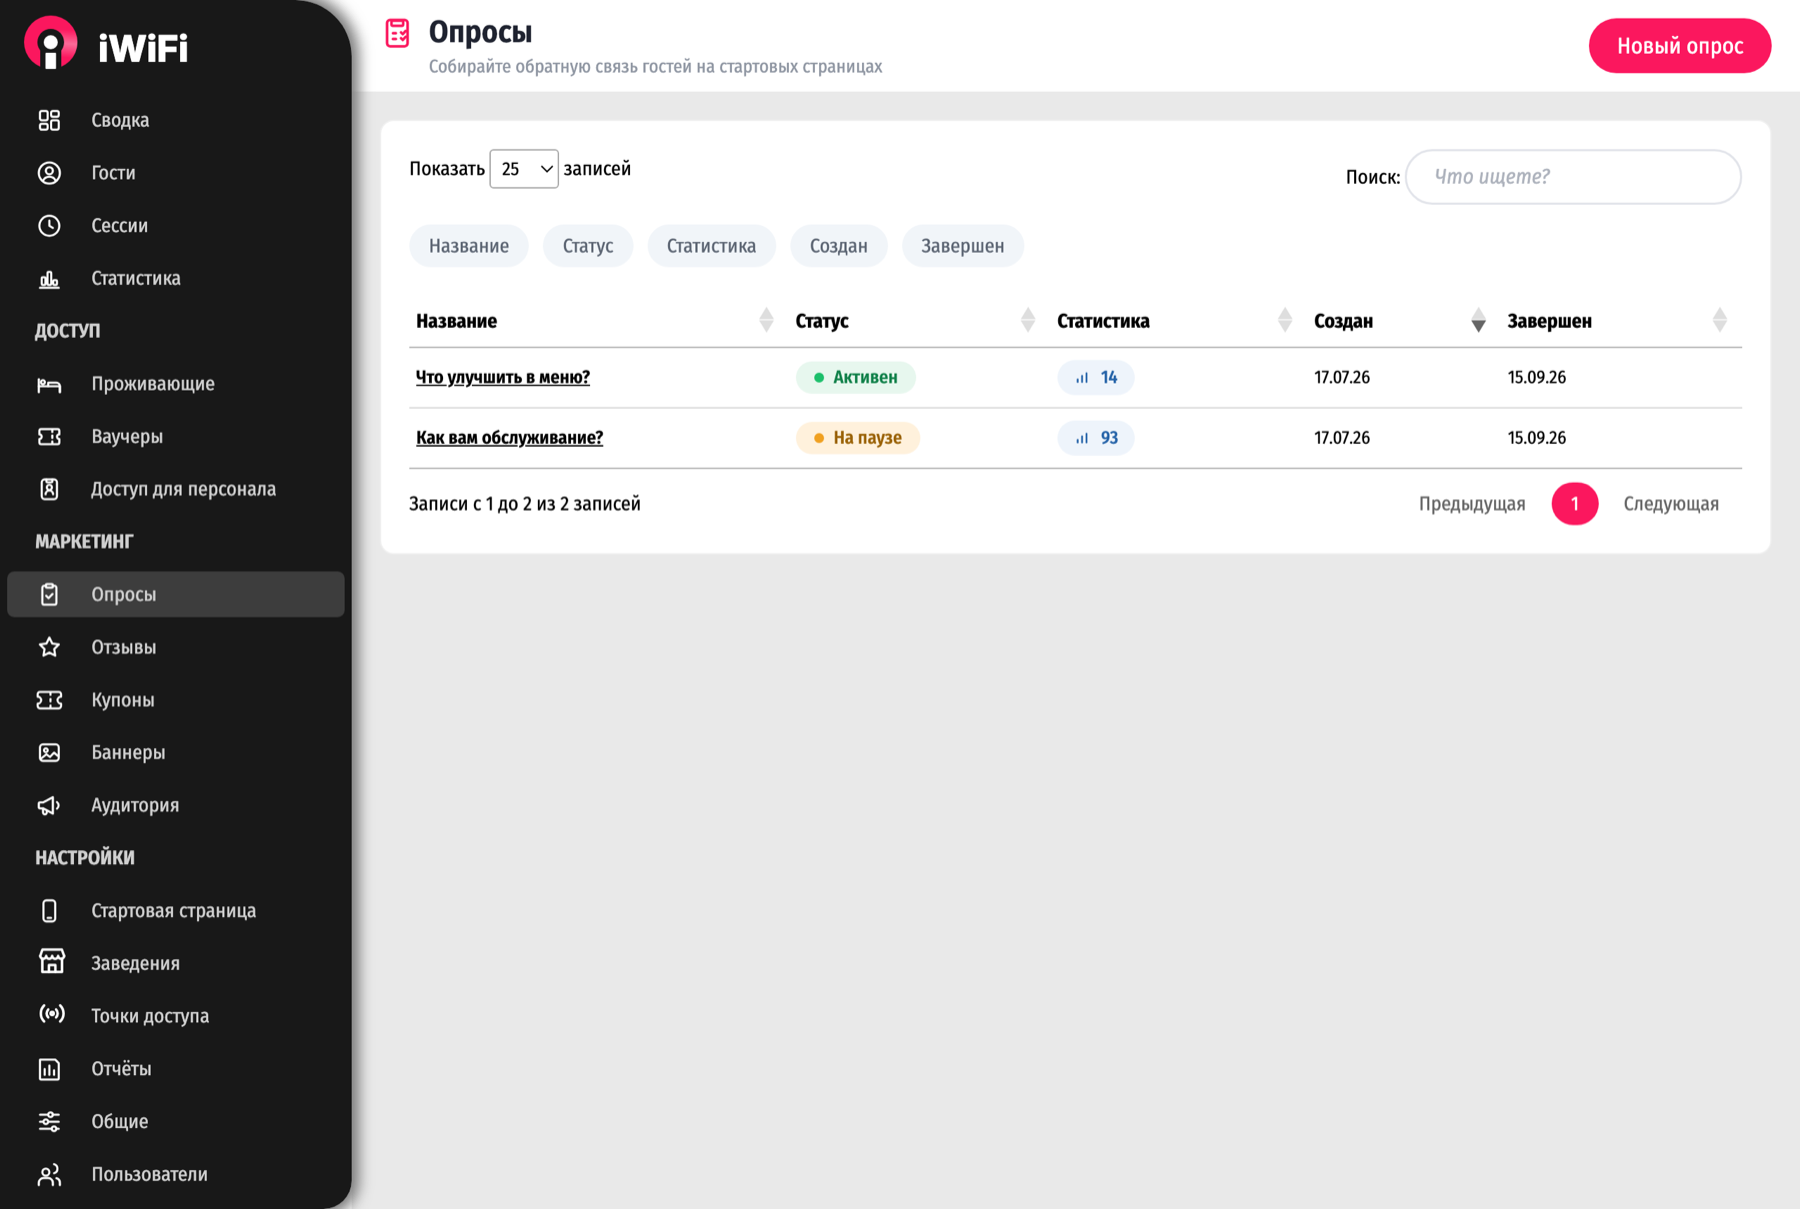Image resolution: width=1800 pixels, height=1209 pixels.
Task: Open the Сводка dashboard icon
Action: click(49, 120)
